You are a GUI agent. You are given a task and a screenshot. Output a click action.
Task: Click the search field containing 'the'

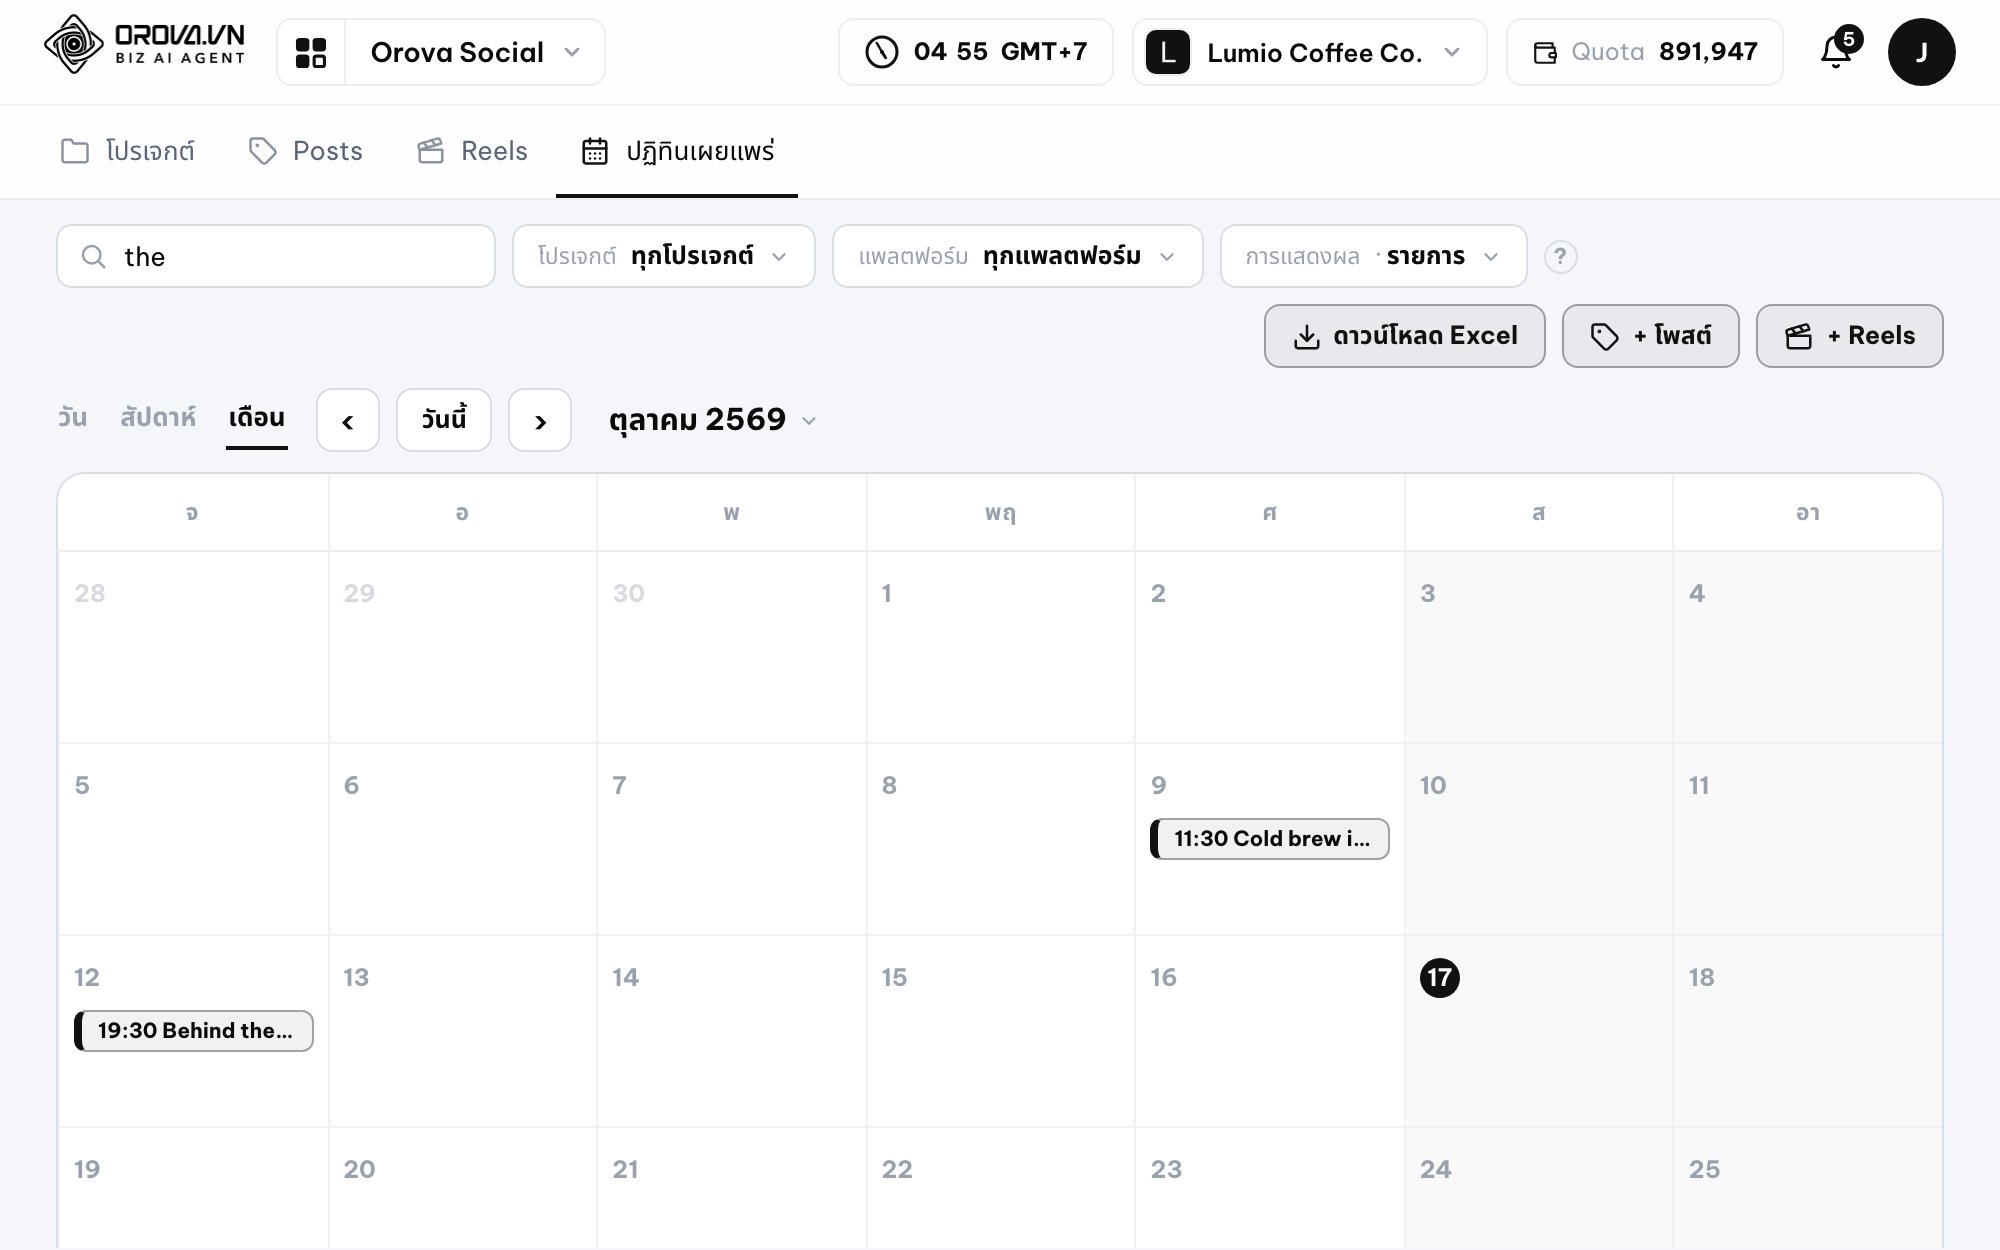pos(276,257)
